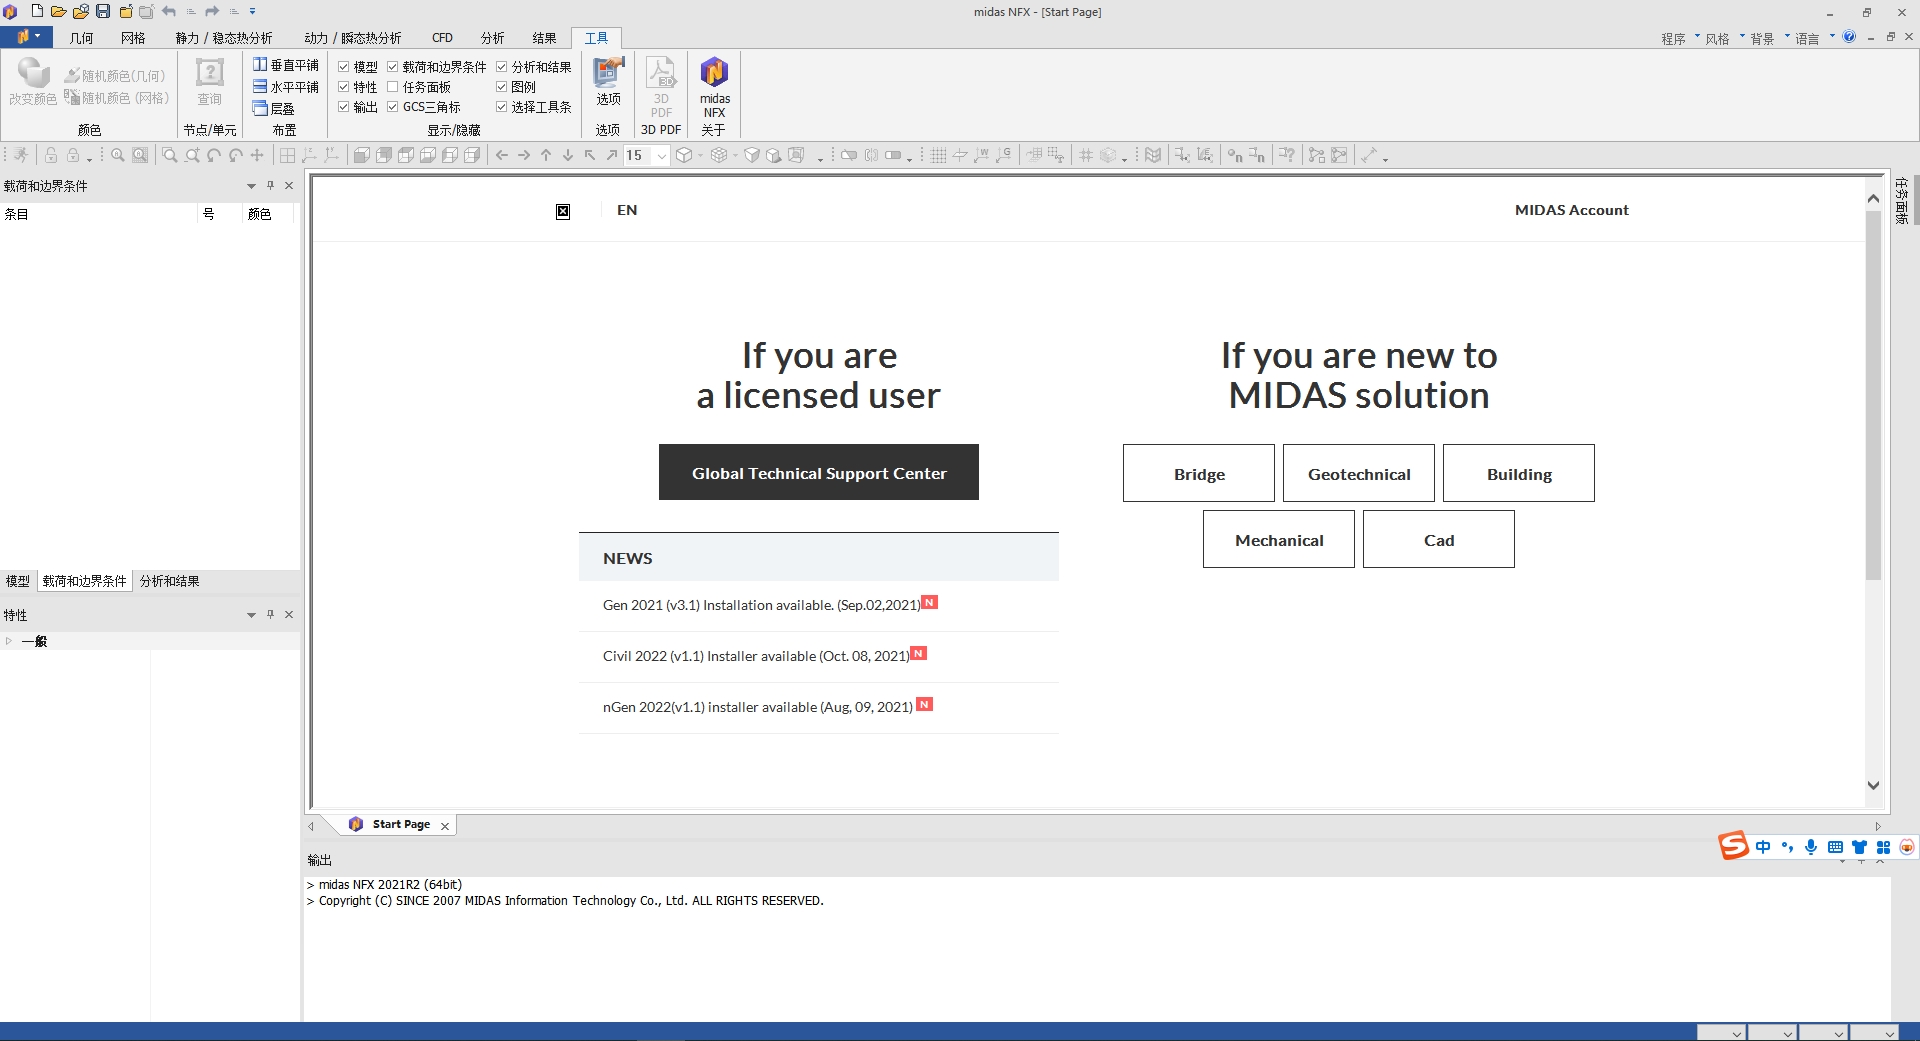This screenshot has height=1041, width=1920.
Task: Click the measure distance toolbar icon
Action: click(1369, 155)
